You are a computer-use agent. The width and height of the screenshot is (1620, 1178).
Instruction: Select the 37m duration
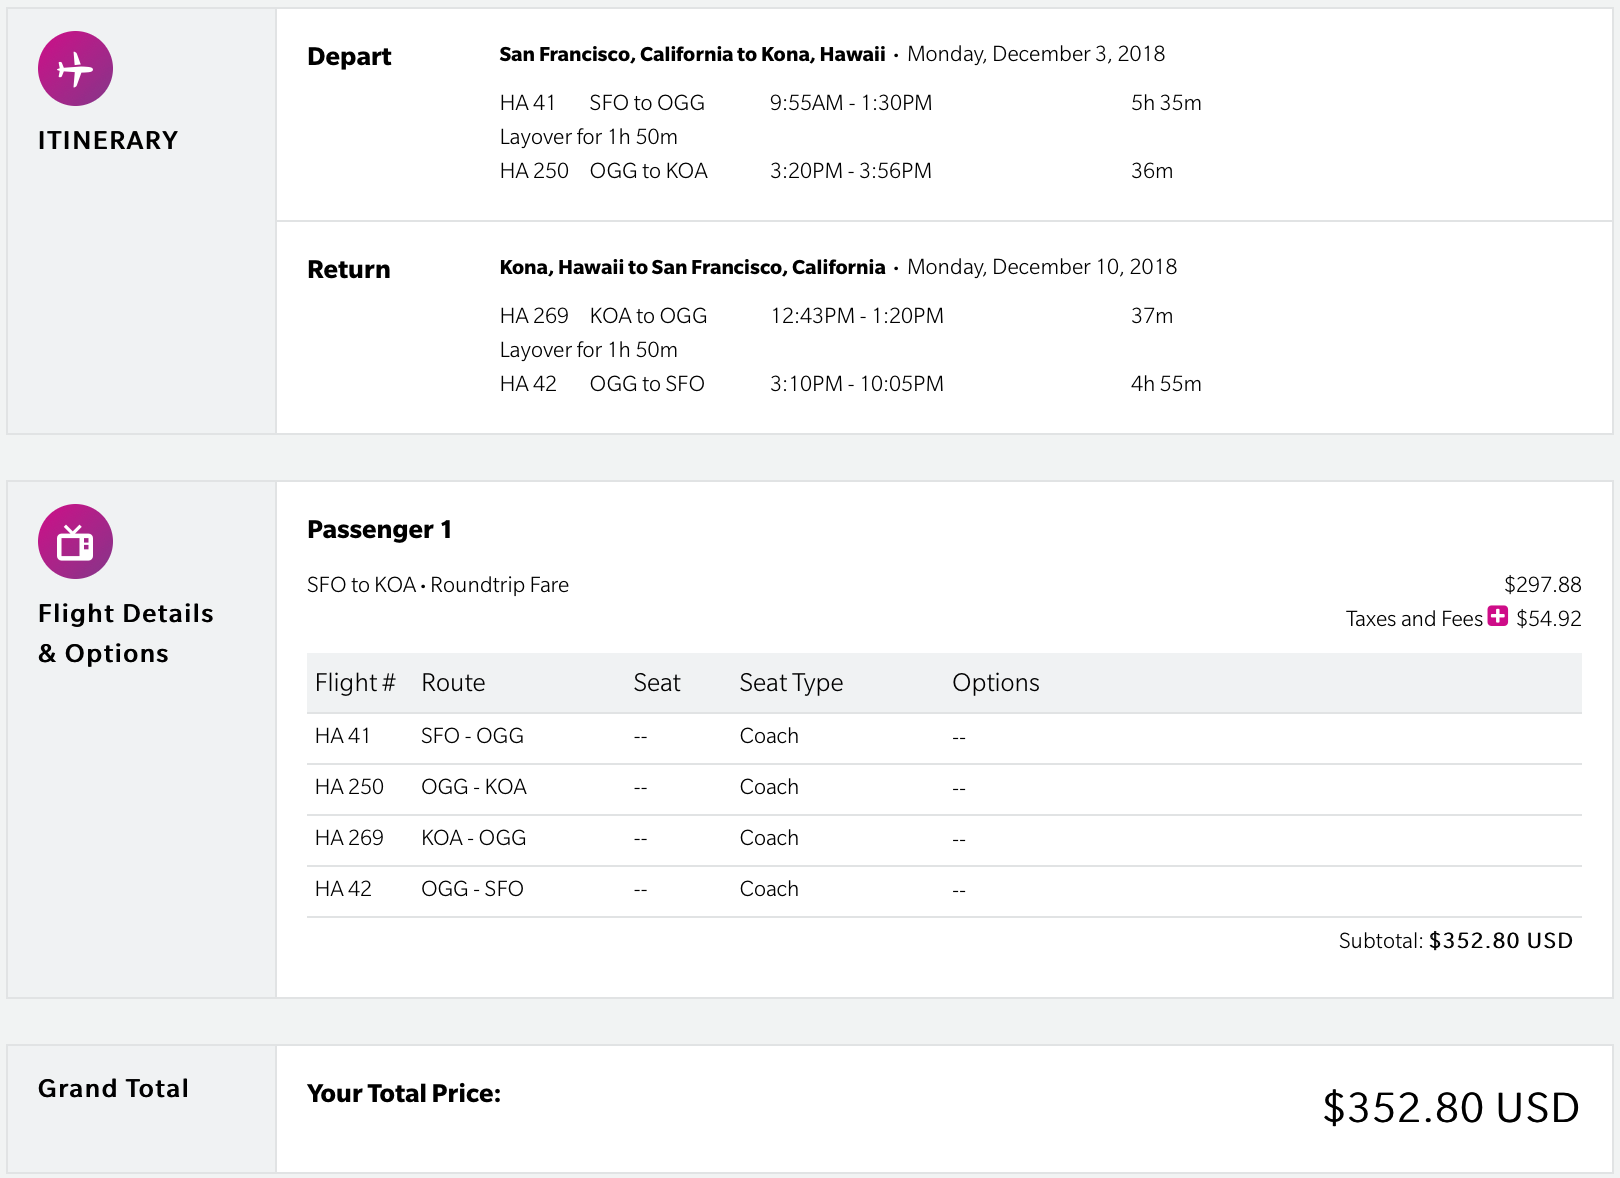pos(1152,316)
